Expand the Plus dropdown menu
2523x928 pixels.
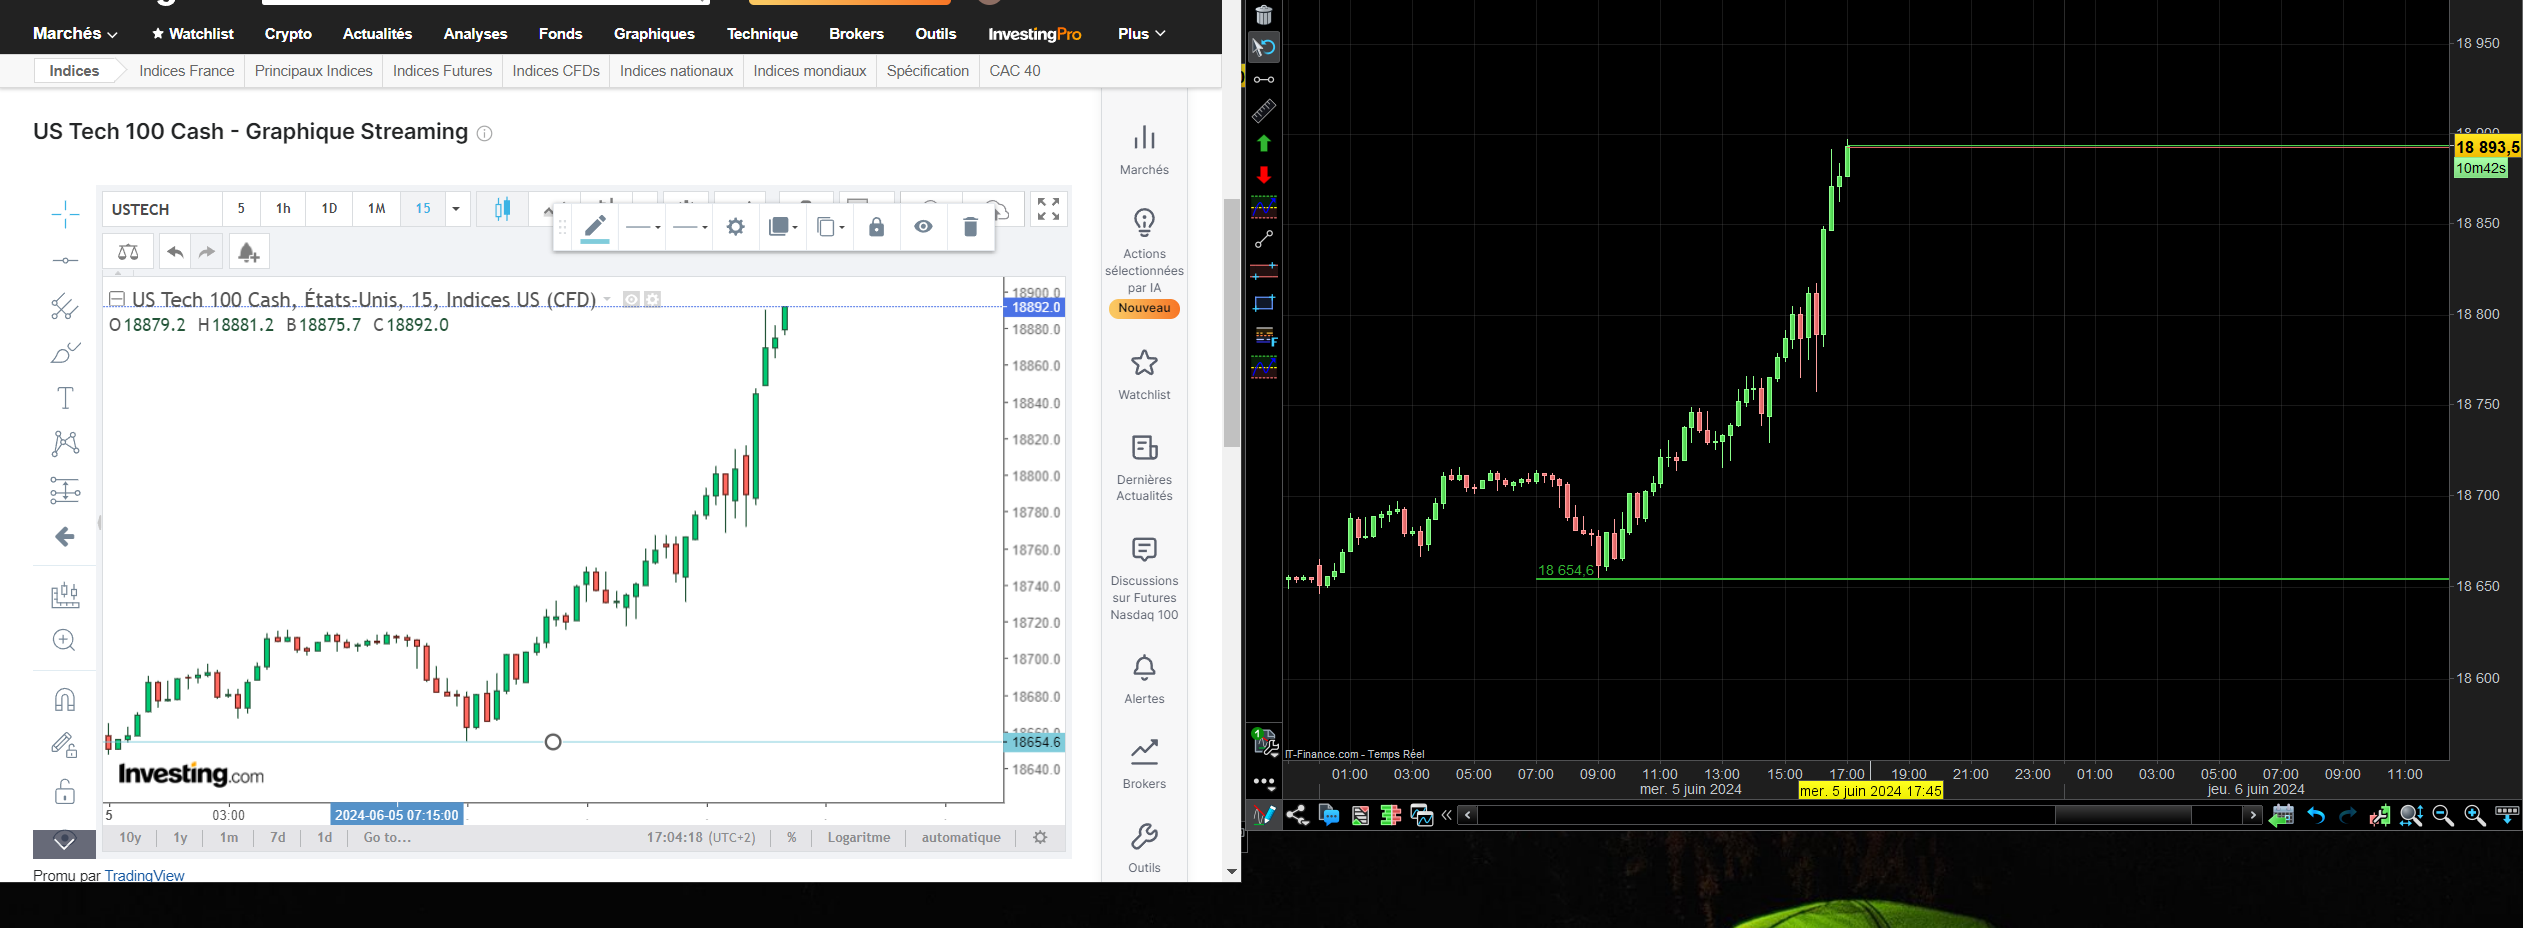[x=1141, y=34]
